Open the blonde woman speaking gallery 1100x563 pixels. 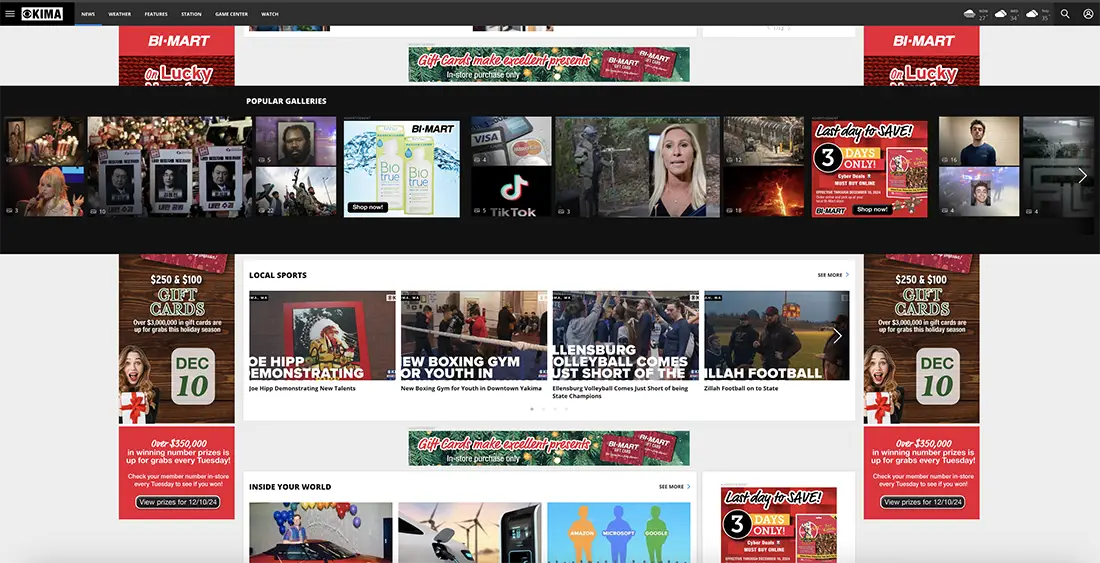pyautogui.click(x=638, y=167)
